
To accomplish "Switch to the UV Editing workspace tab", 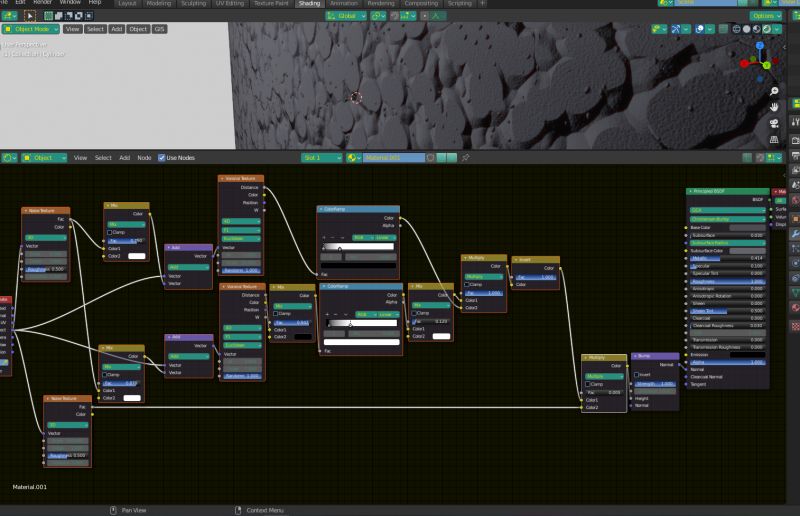I will point(230,4).
